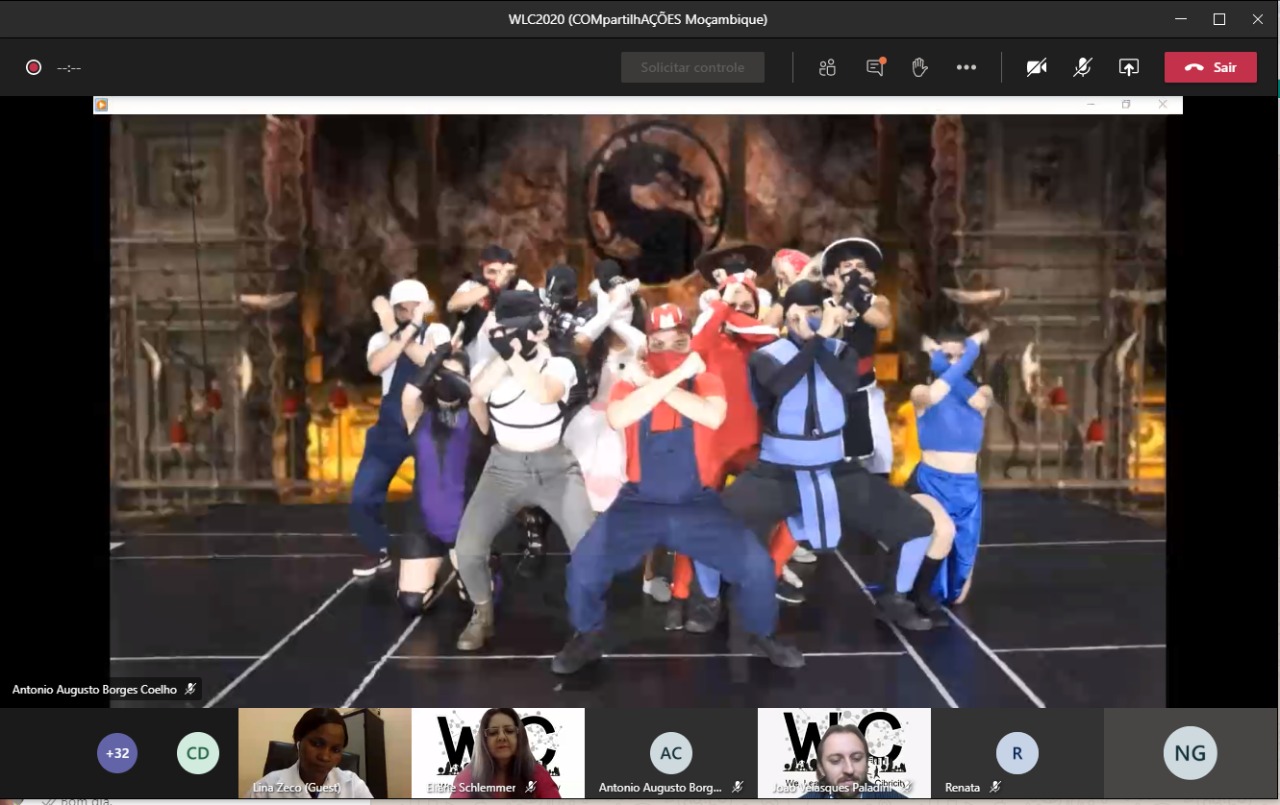The width and height of the screenshot is (1280, 805).
Task: Click the shared Mortal Kombat dance video
Action: point(638,411)
